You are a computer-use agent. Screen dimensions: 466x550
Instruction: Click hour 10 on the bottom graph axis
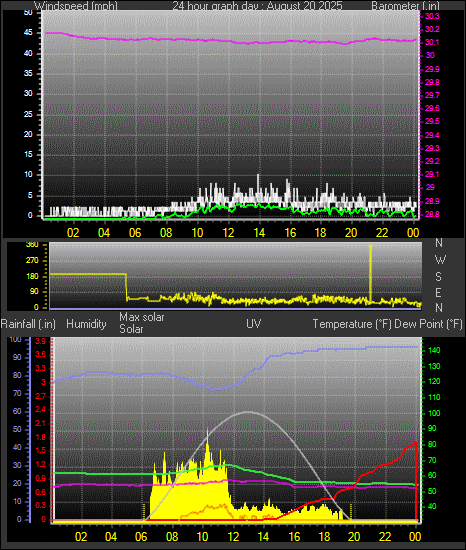coord(202,536)
